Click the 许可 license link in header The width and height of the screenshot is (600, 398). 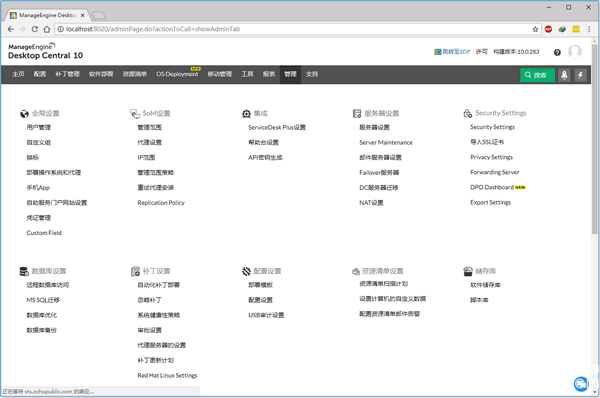point(482,52)
